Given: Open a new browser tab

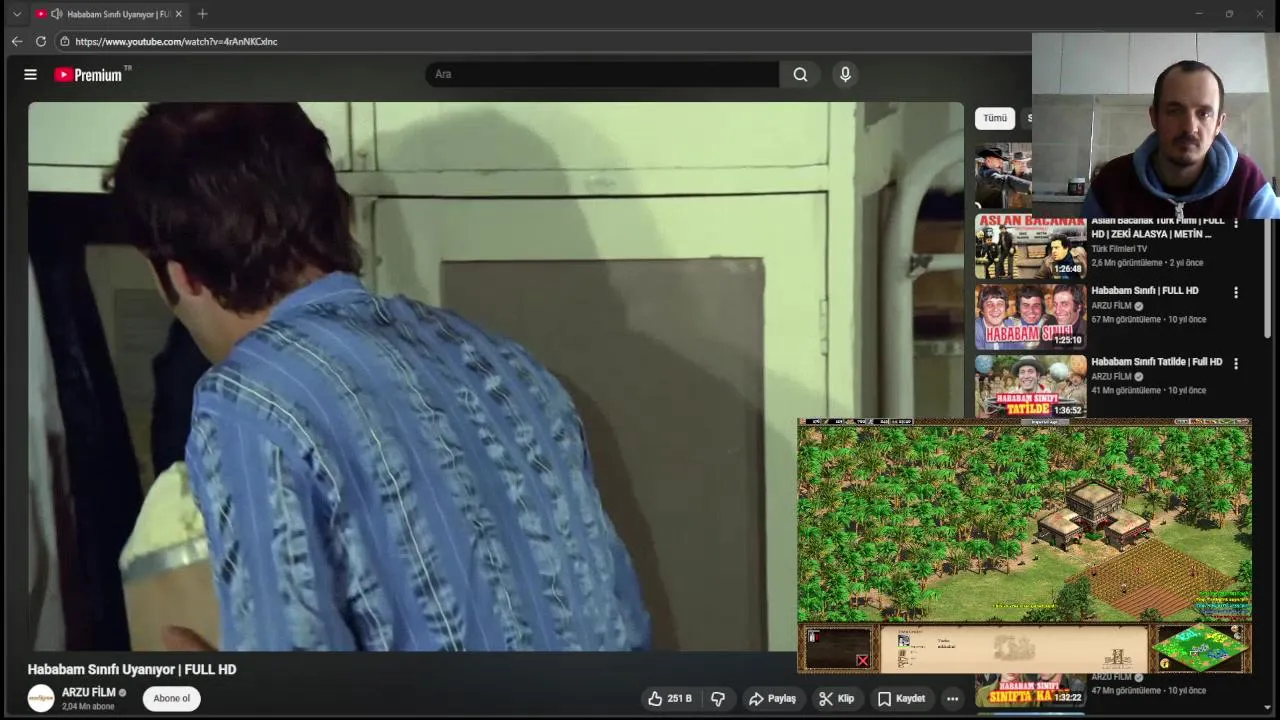Looking at the screenshot, I should 203,14.
